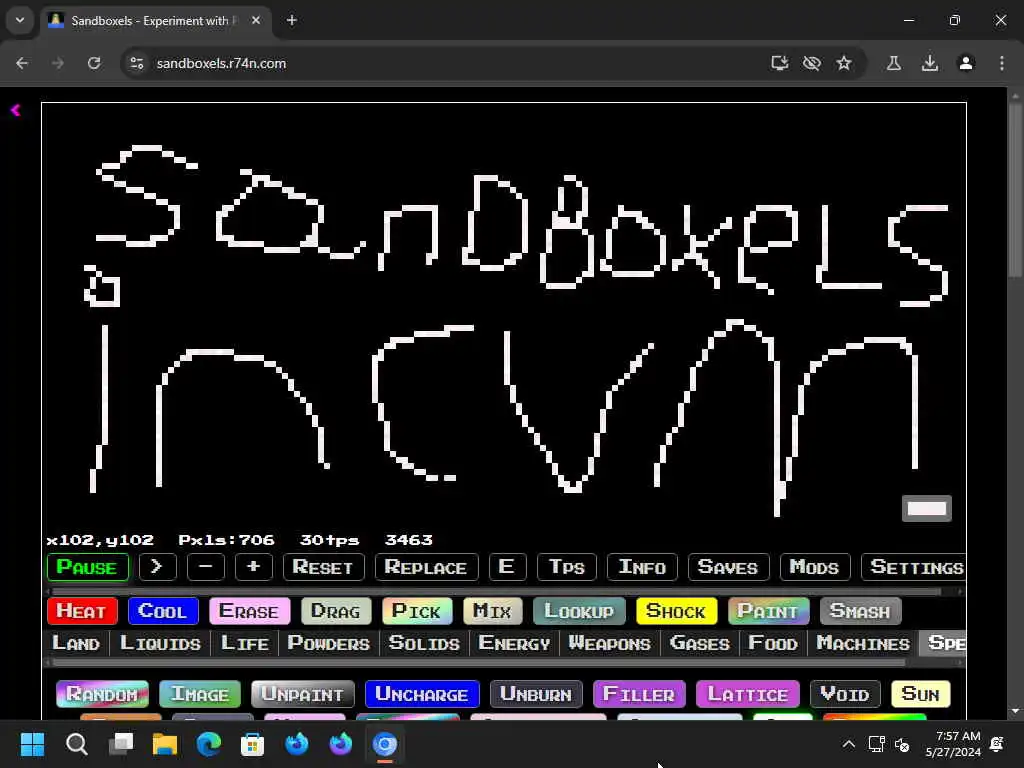The width and height of the screenshot is (1024, 768).
Task: Increase brush size with the plus button
Action: pyautogui.click(x=253, y=567)
